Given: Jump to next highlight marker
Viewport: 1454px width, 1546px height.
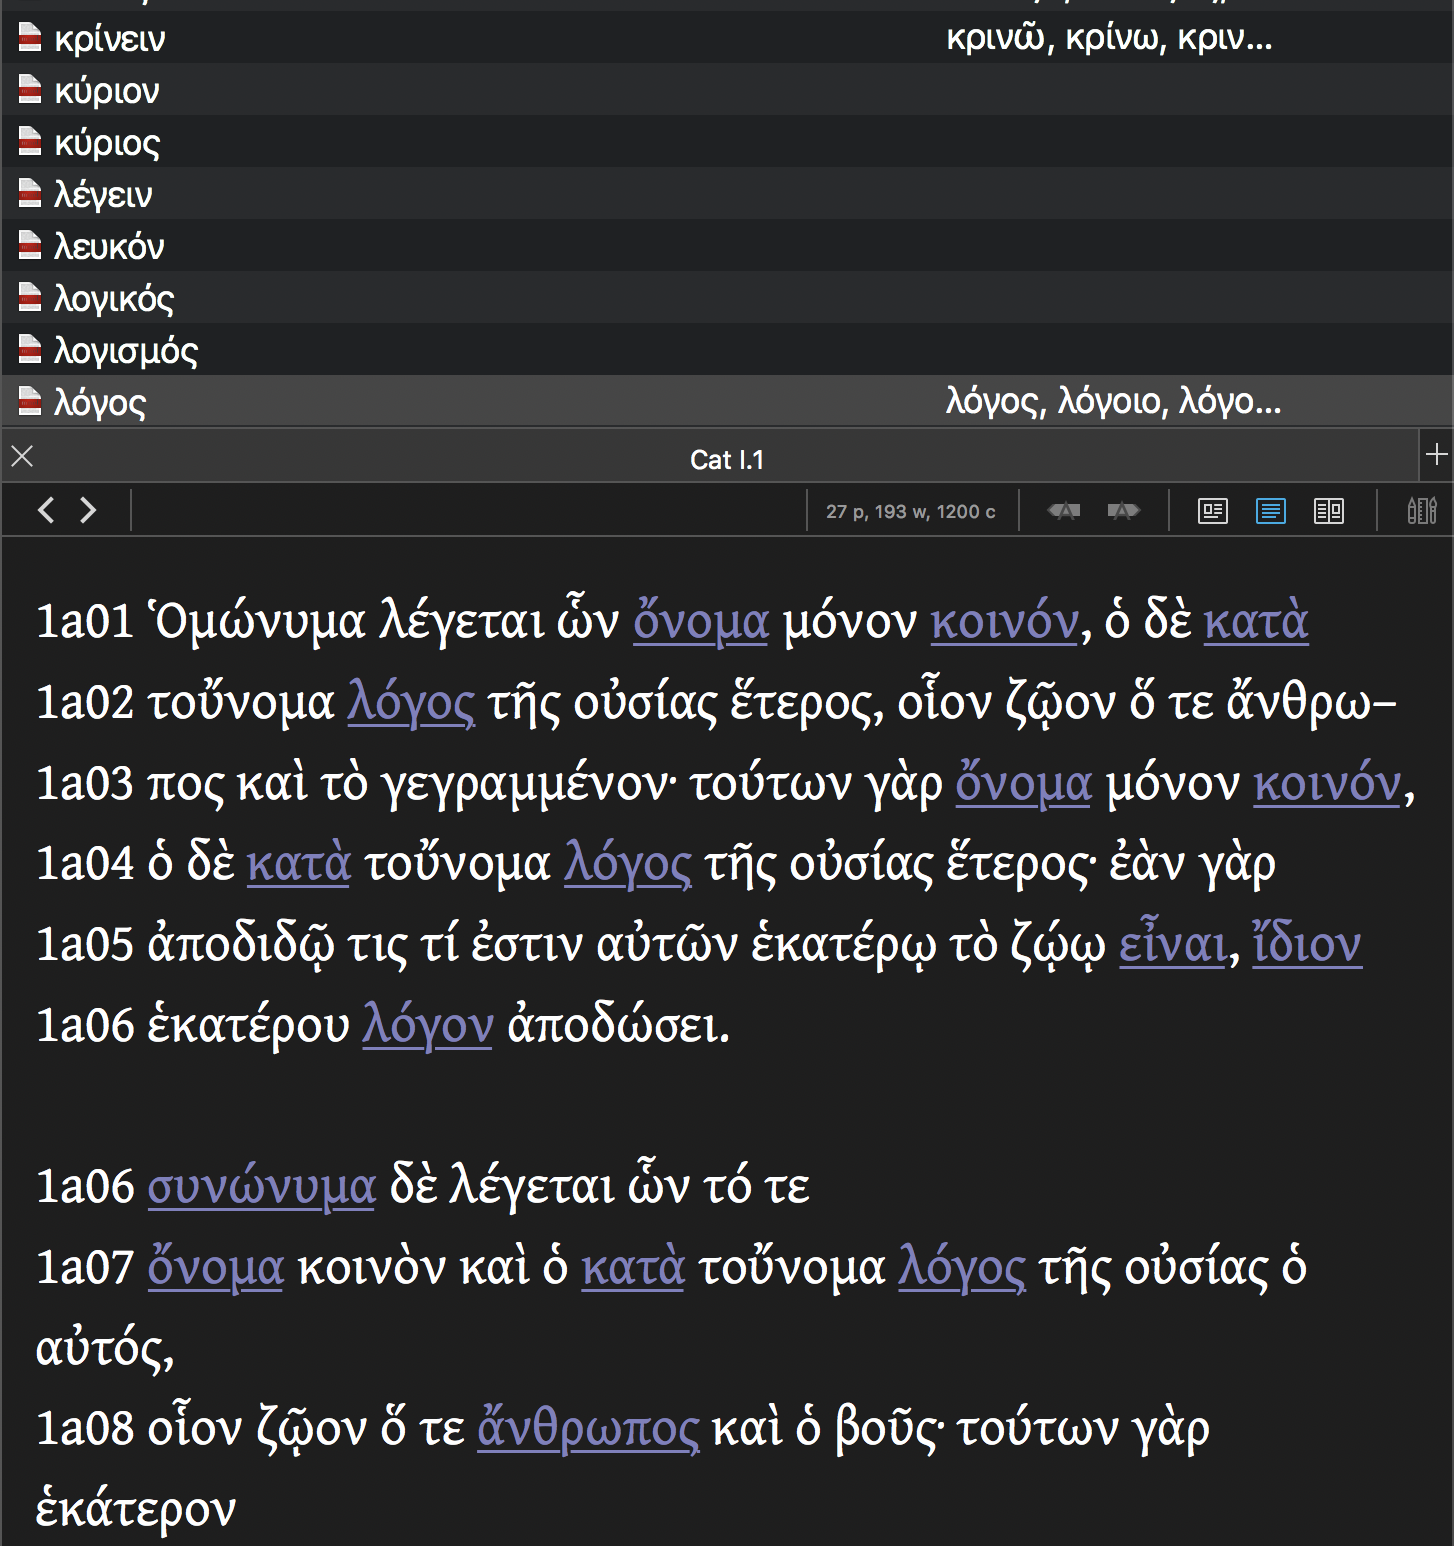Looking at the screenshot, I should pos(1123,511).
